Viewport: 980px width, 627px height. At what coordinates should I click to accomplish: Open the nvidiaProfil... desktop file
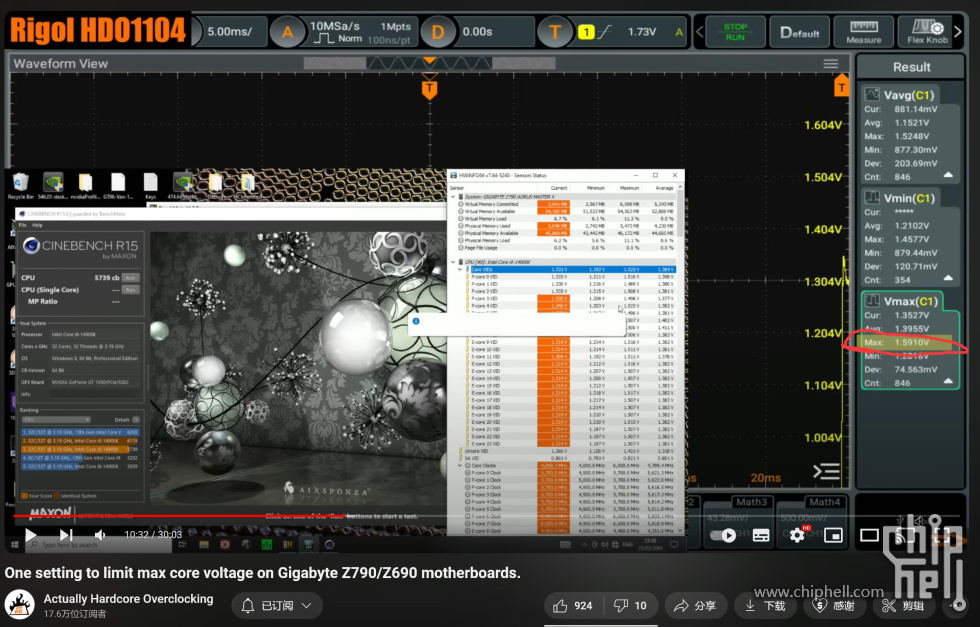pos(86,186)
